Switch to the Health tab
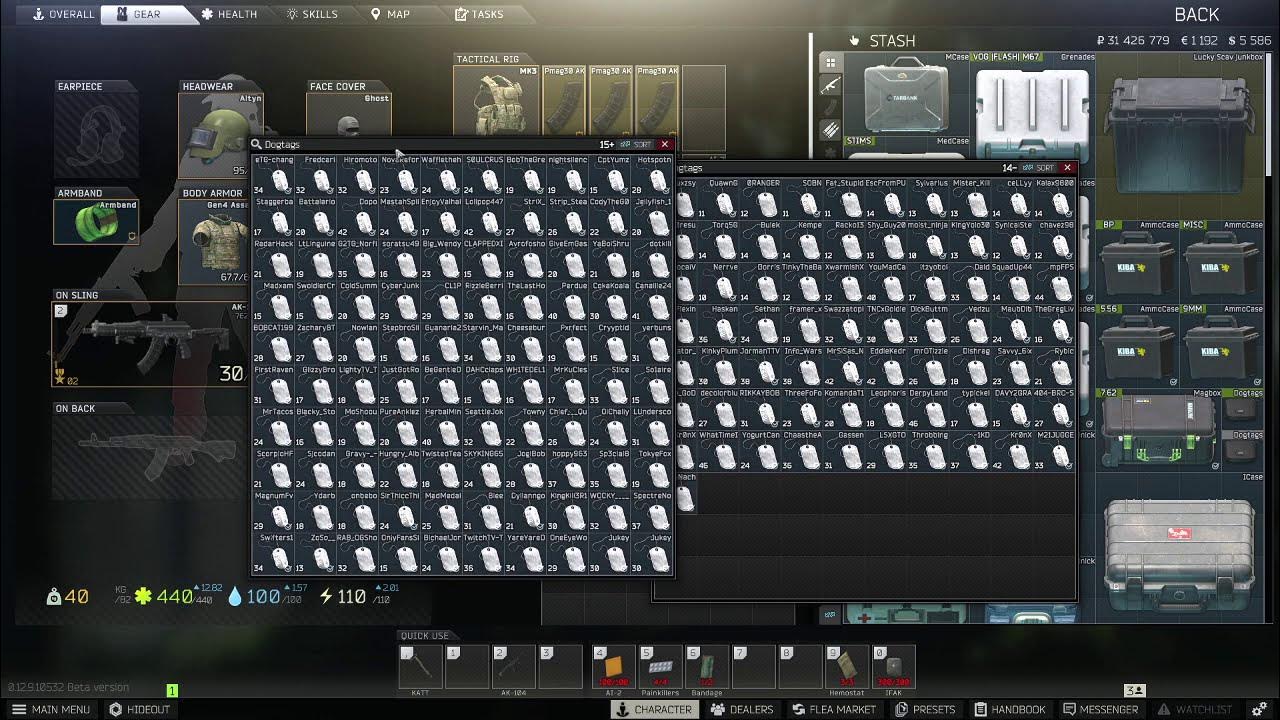Viewport: 1280px width, 720px height. 229,14
